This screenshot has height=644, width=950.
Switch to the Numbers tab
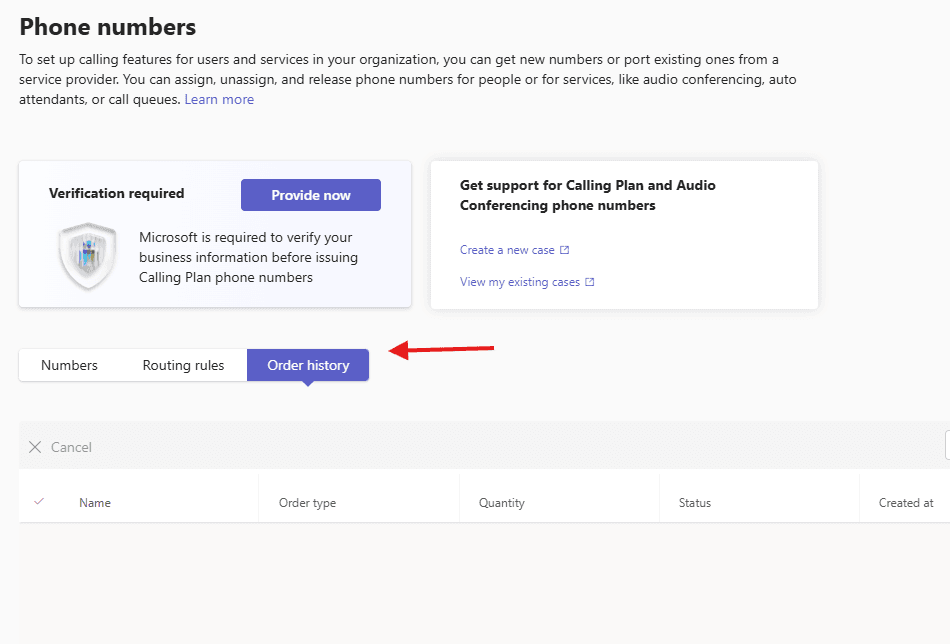(x=69, y=365)
